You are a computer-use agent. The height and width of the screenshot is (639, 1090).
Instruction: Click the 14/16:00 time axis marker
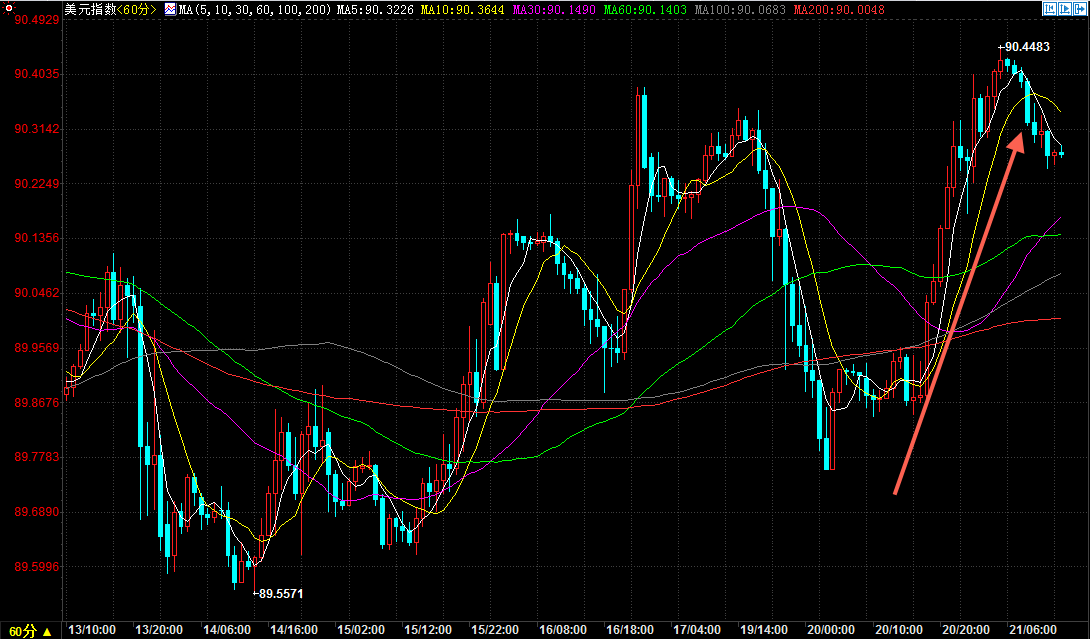coord(294,630)
